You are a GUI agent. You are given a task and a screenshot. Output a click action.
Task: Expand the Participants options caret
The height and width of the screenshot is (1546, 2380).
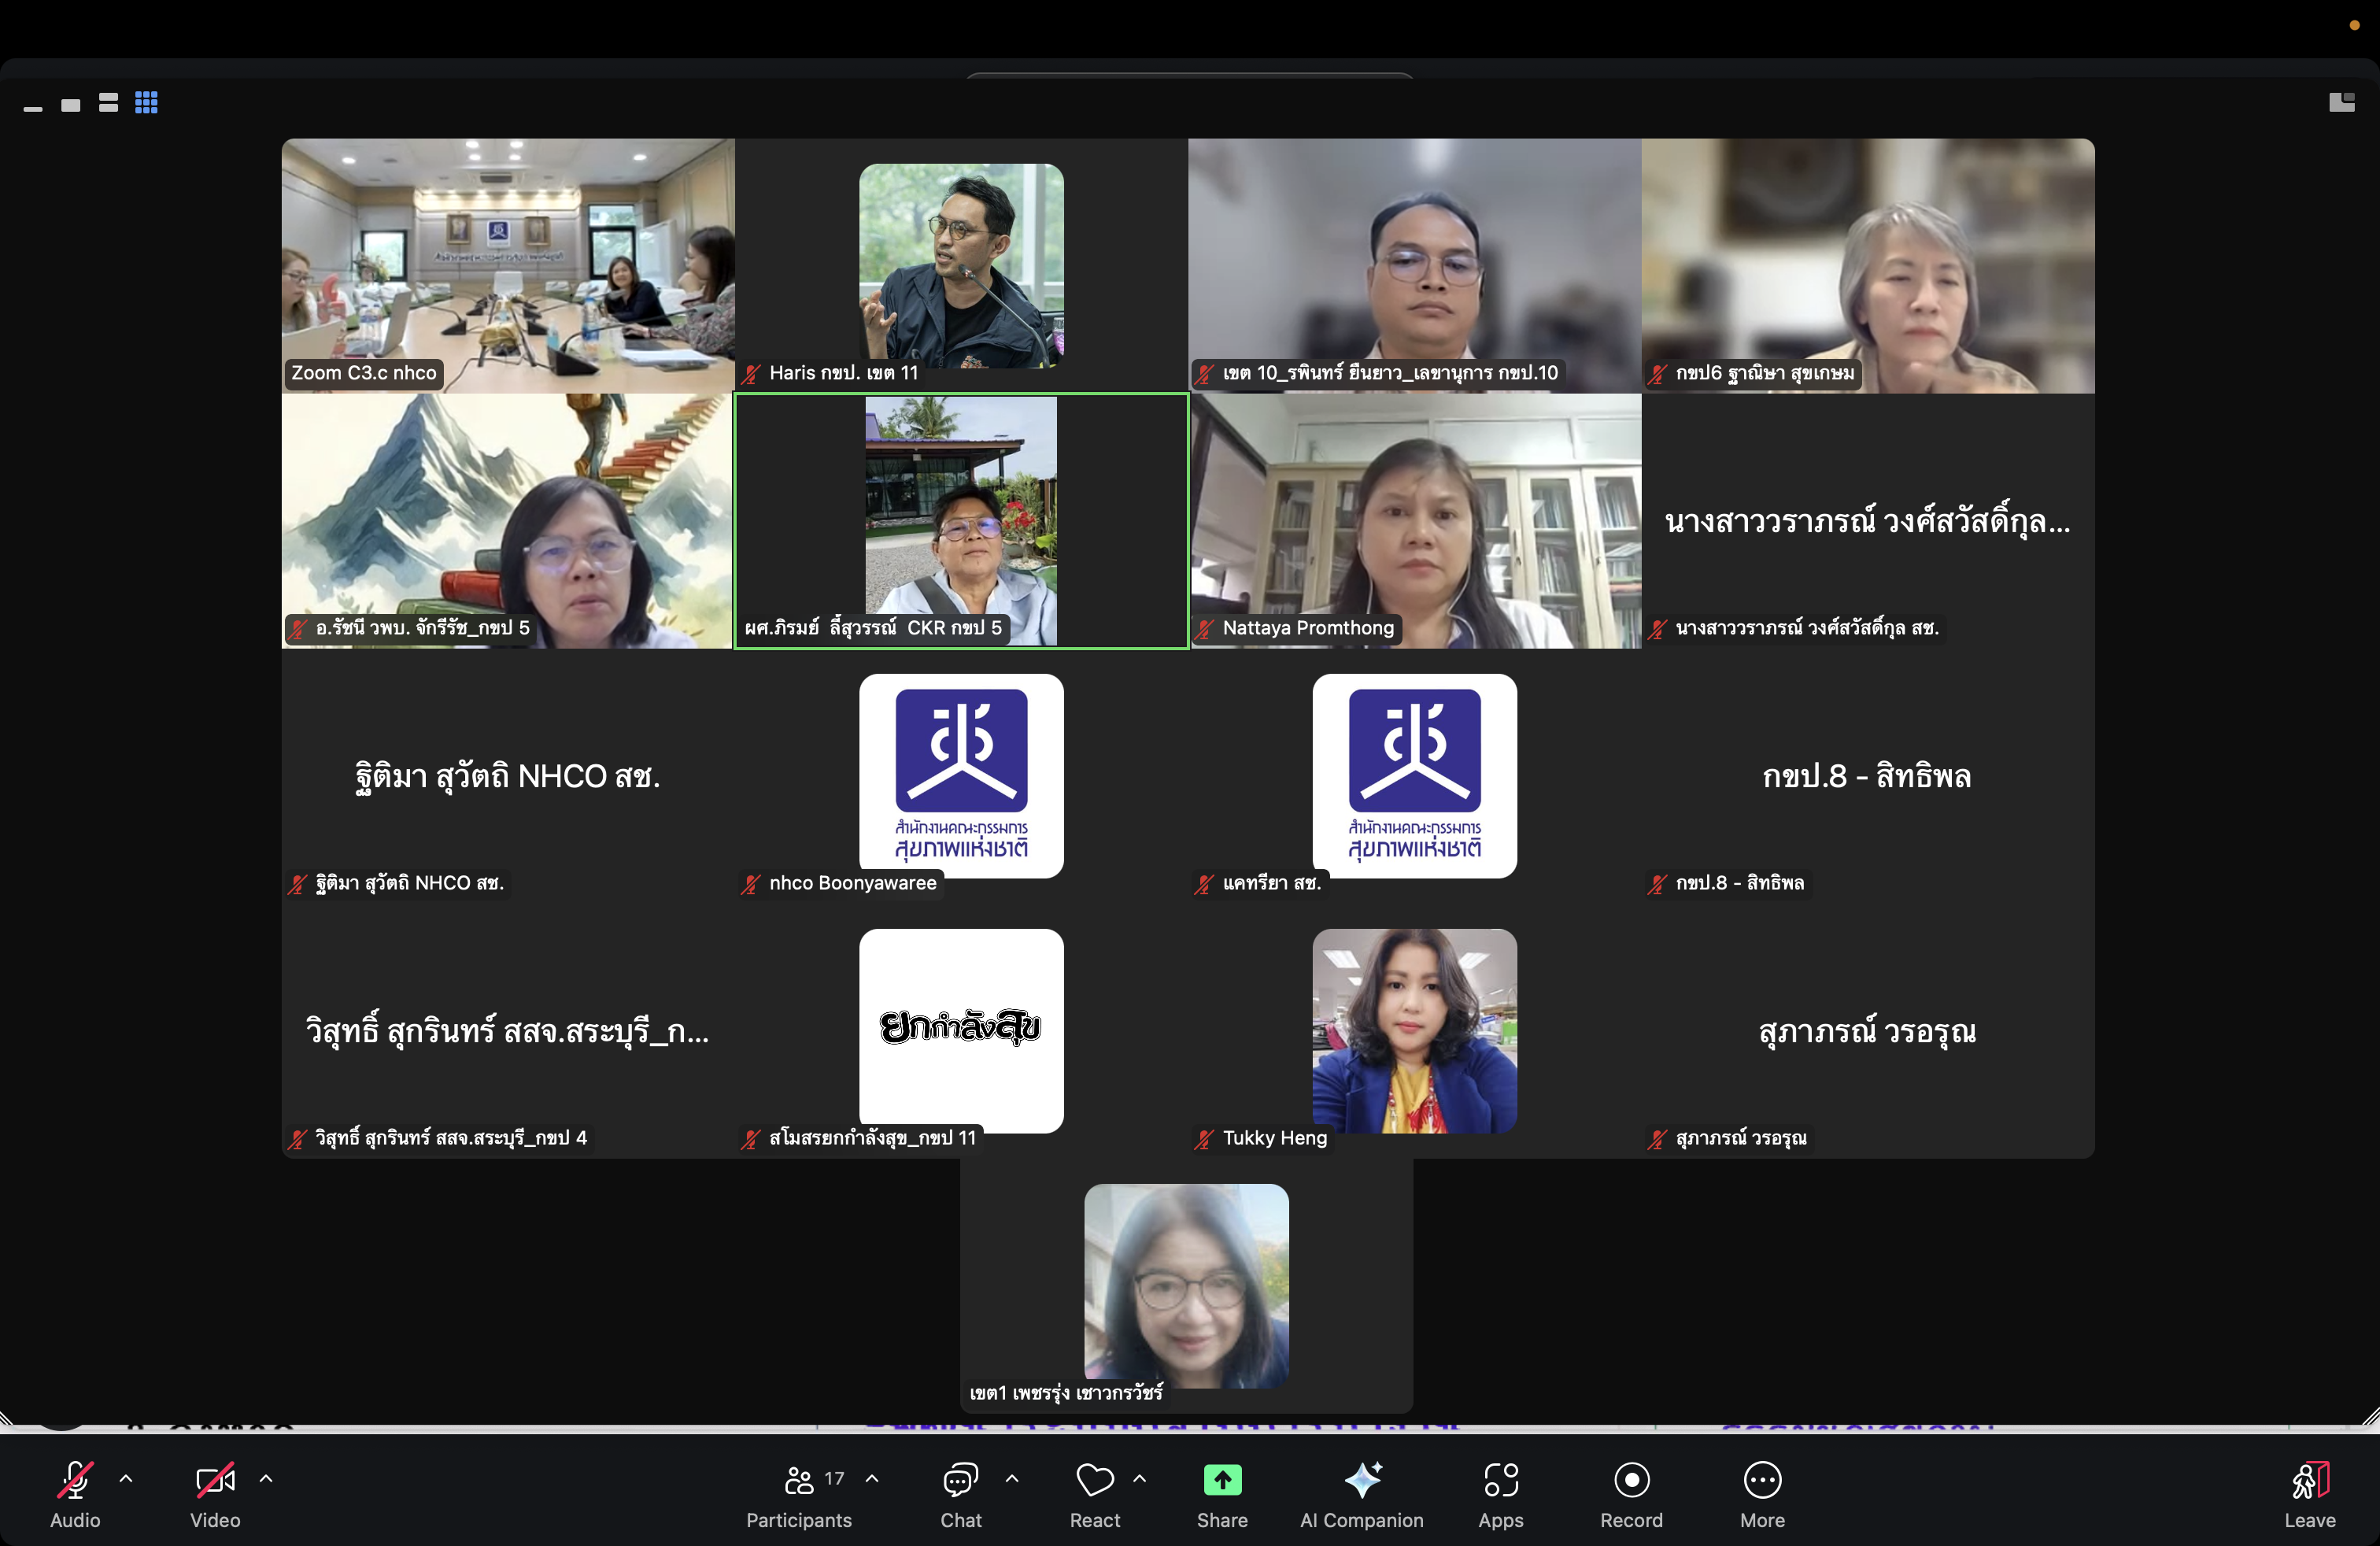872,1478
